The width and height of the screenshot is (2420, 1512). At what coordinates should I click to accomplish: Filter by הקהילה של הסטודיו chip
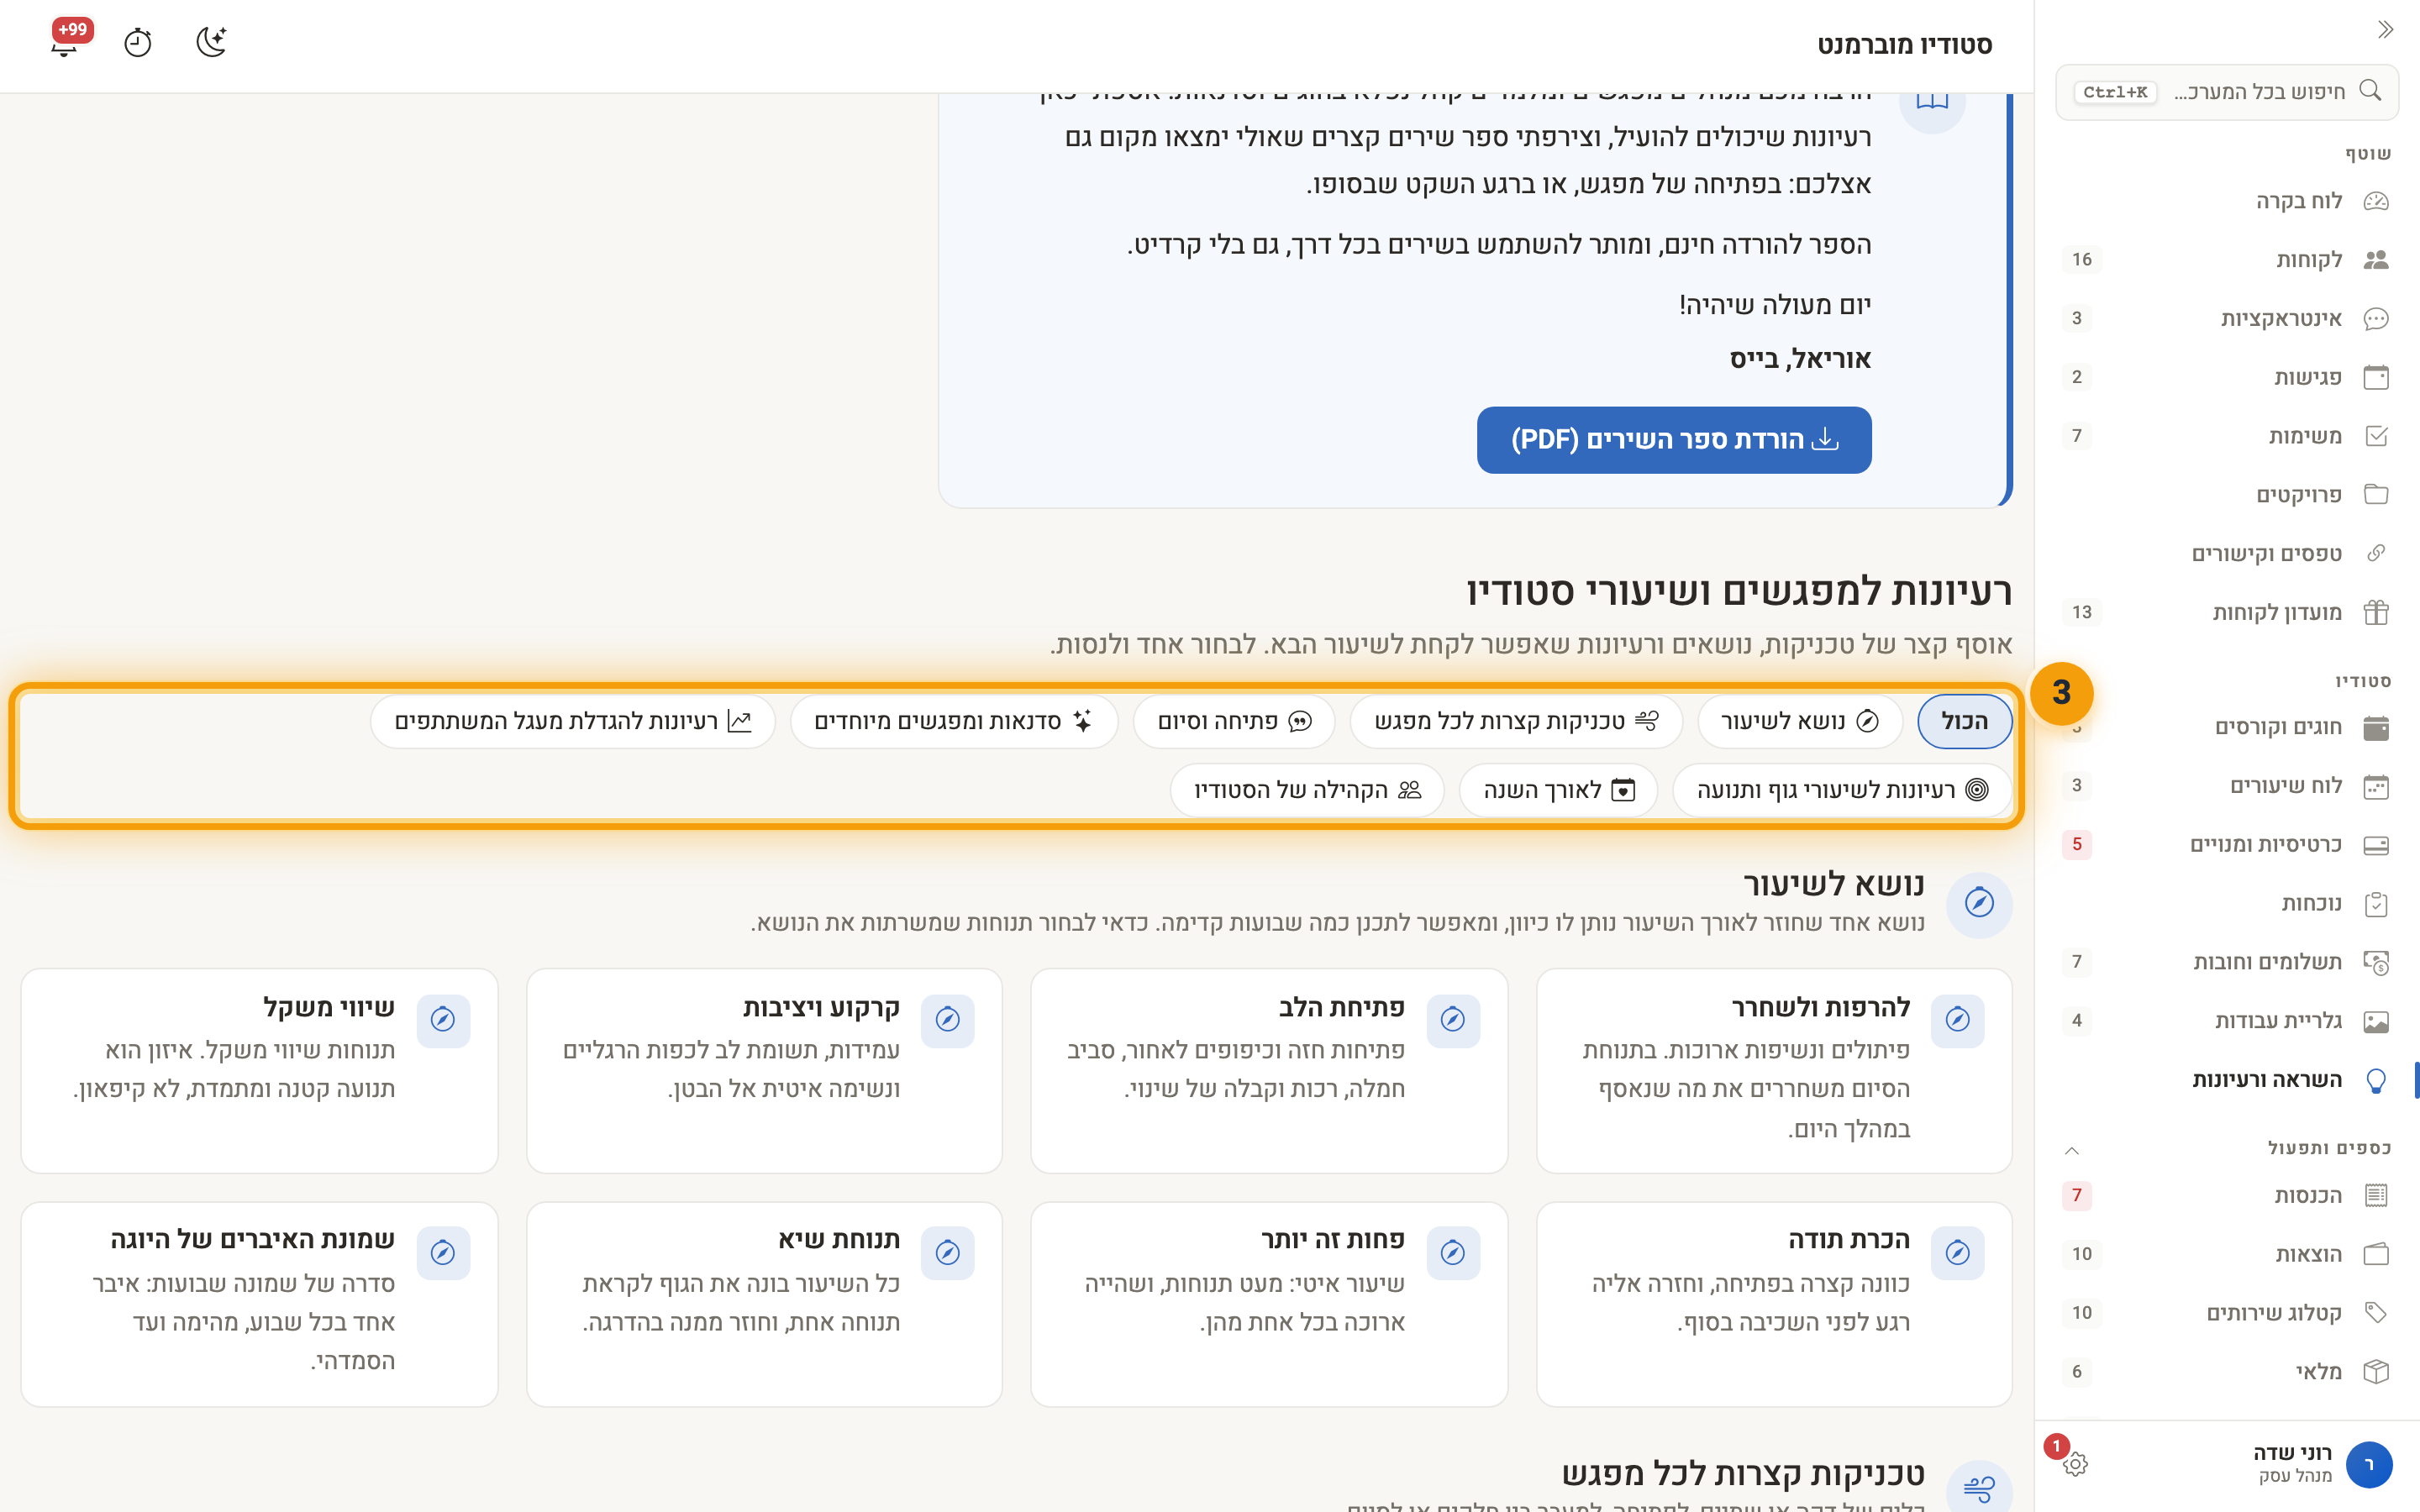[1307, 790]
